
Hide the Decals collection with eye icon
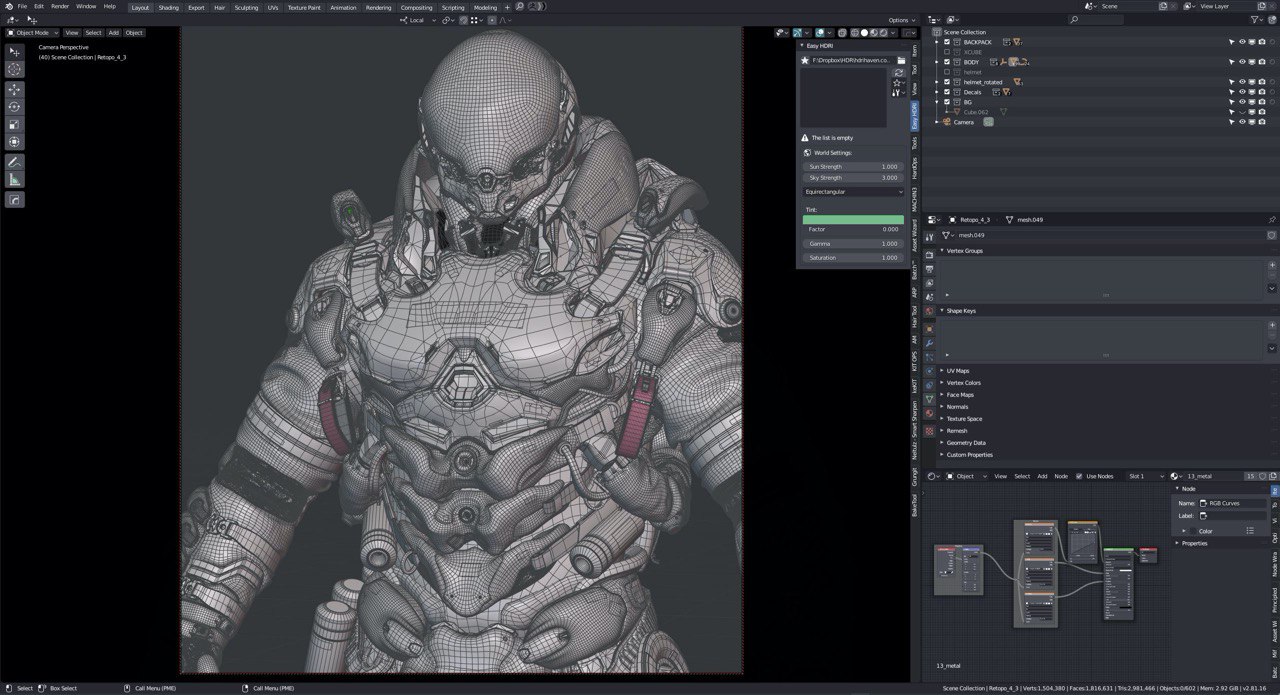click(x=1242, y=92)
